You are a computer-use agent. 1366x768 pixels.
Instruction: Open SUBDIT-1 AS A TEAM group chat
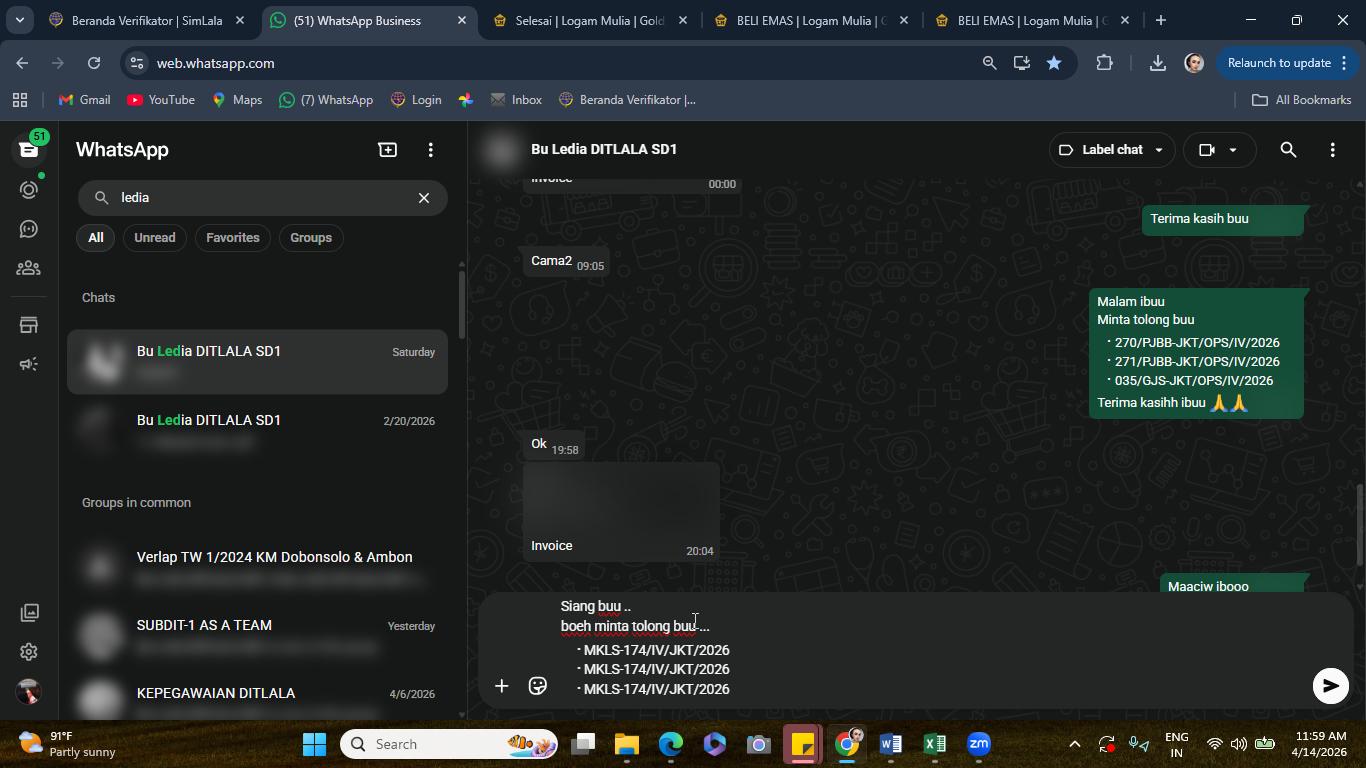click(257, 636)
